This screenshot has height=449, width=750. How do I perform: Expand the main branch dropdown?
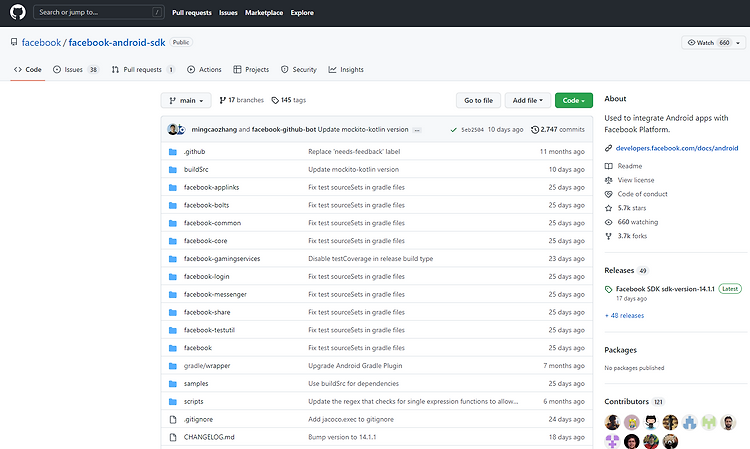(x=186, y=100)
